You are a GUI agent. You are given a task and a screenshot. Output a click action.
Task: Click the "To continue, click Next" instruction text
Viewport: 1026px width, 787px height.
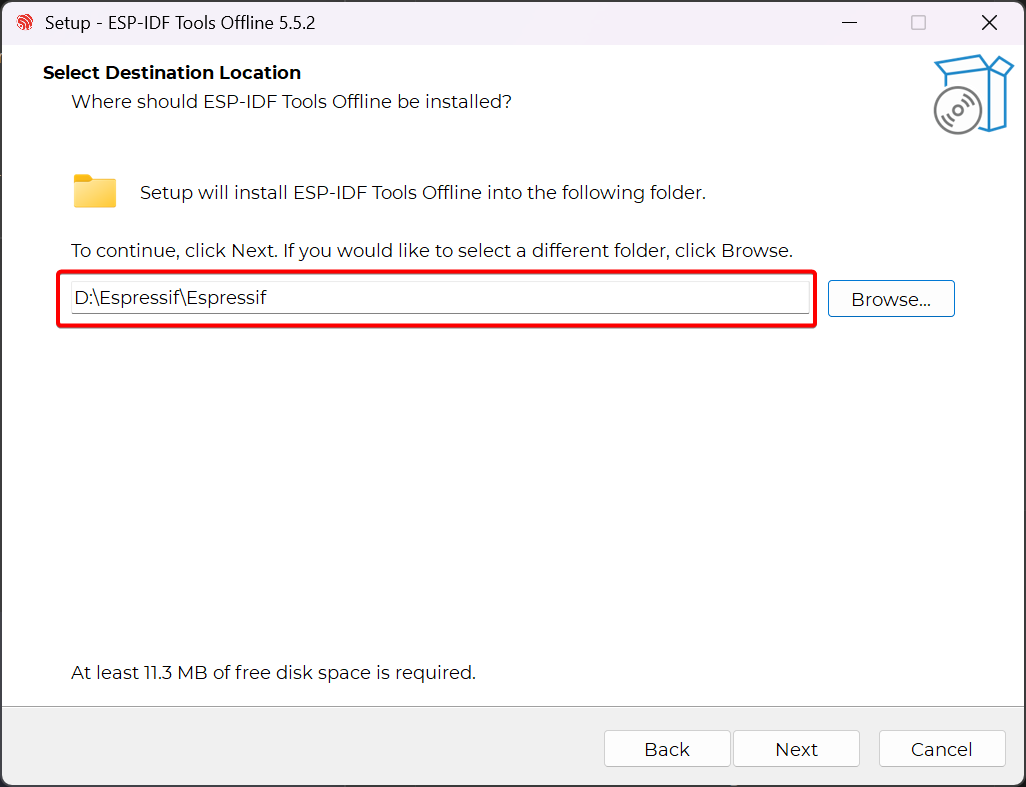point(432,250)
